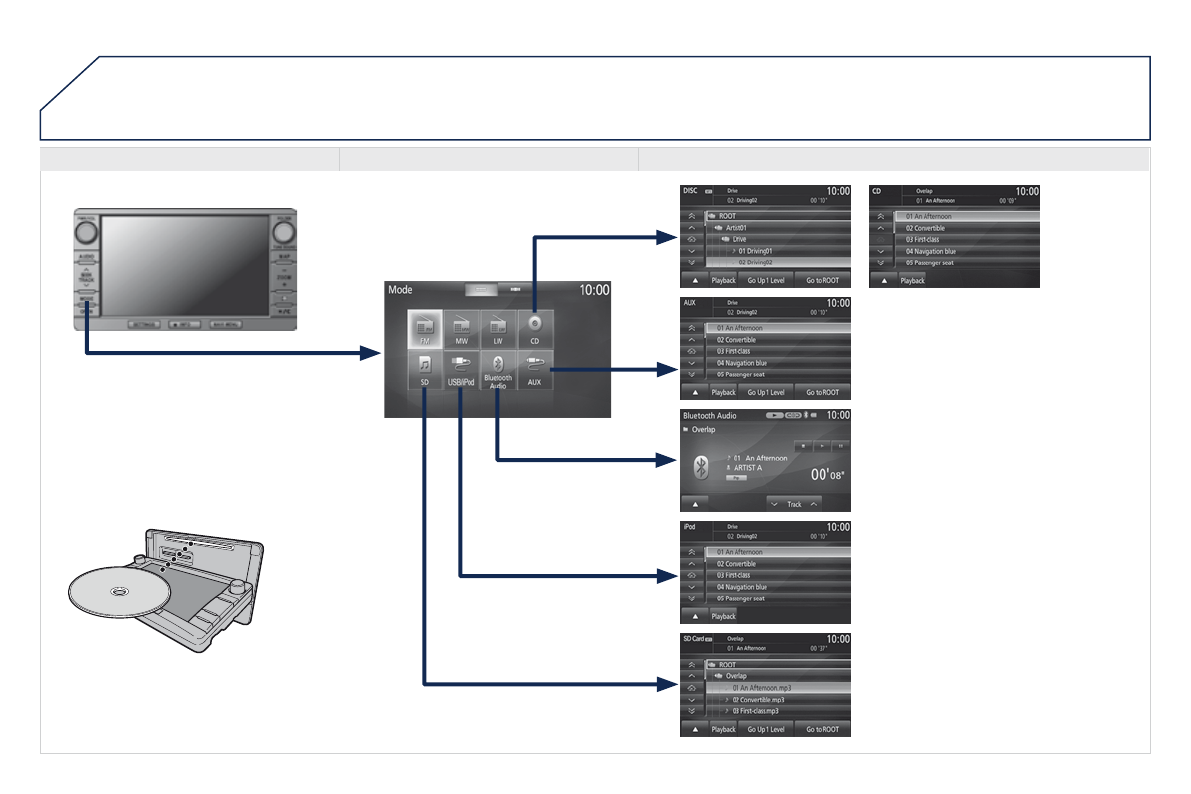Screen dimensions: 1191x794
Task: Select the MW radio source icon
Action: point(461,328)
